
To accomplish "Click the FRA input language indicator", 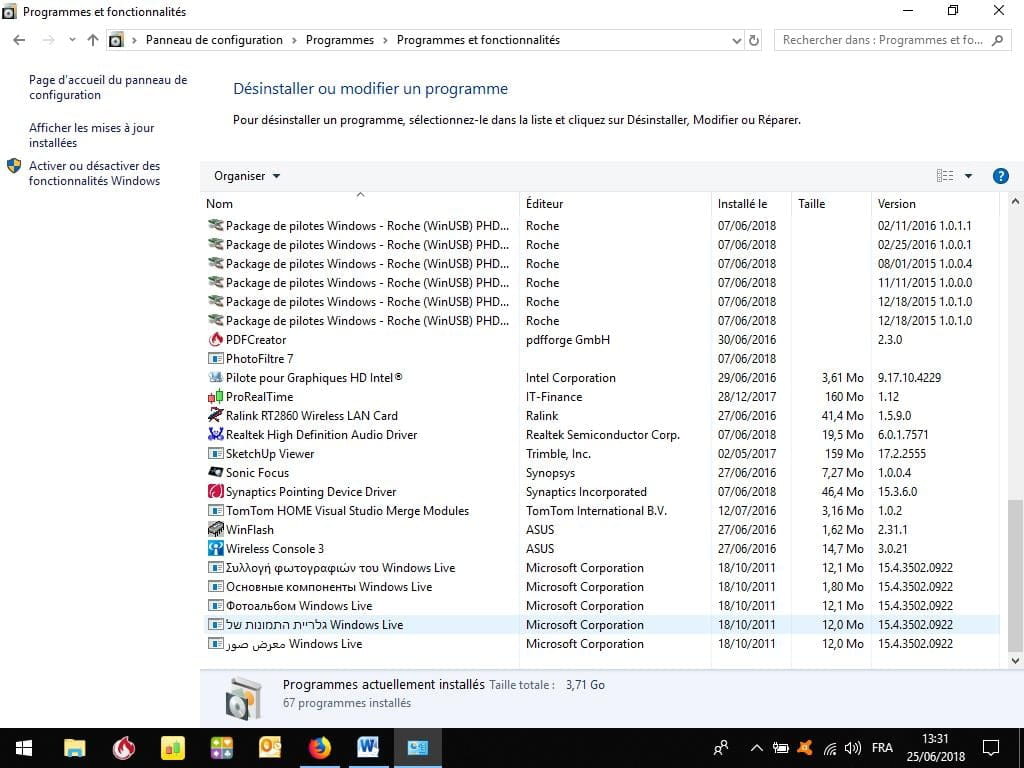I will click(882, 748).
